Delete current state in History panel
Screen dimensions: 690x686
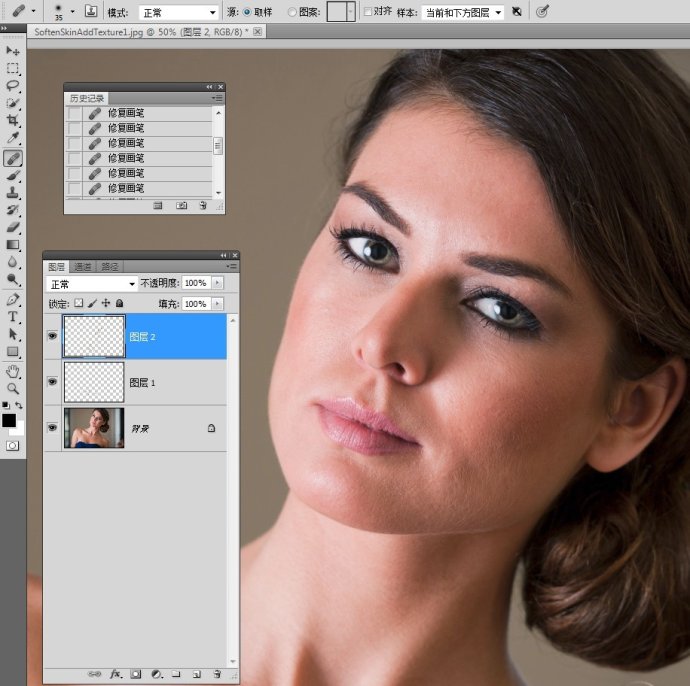pyautogui.click(x=203, y=205)
